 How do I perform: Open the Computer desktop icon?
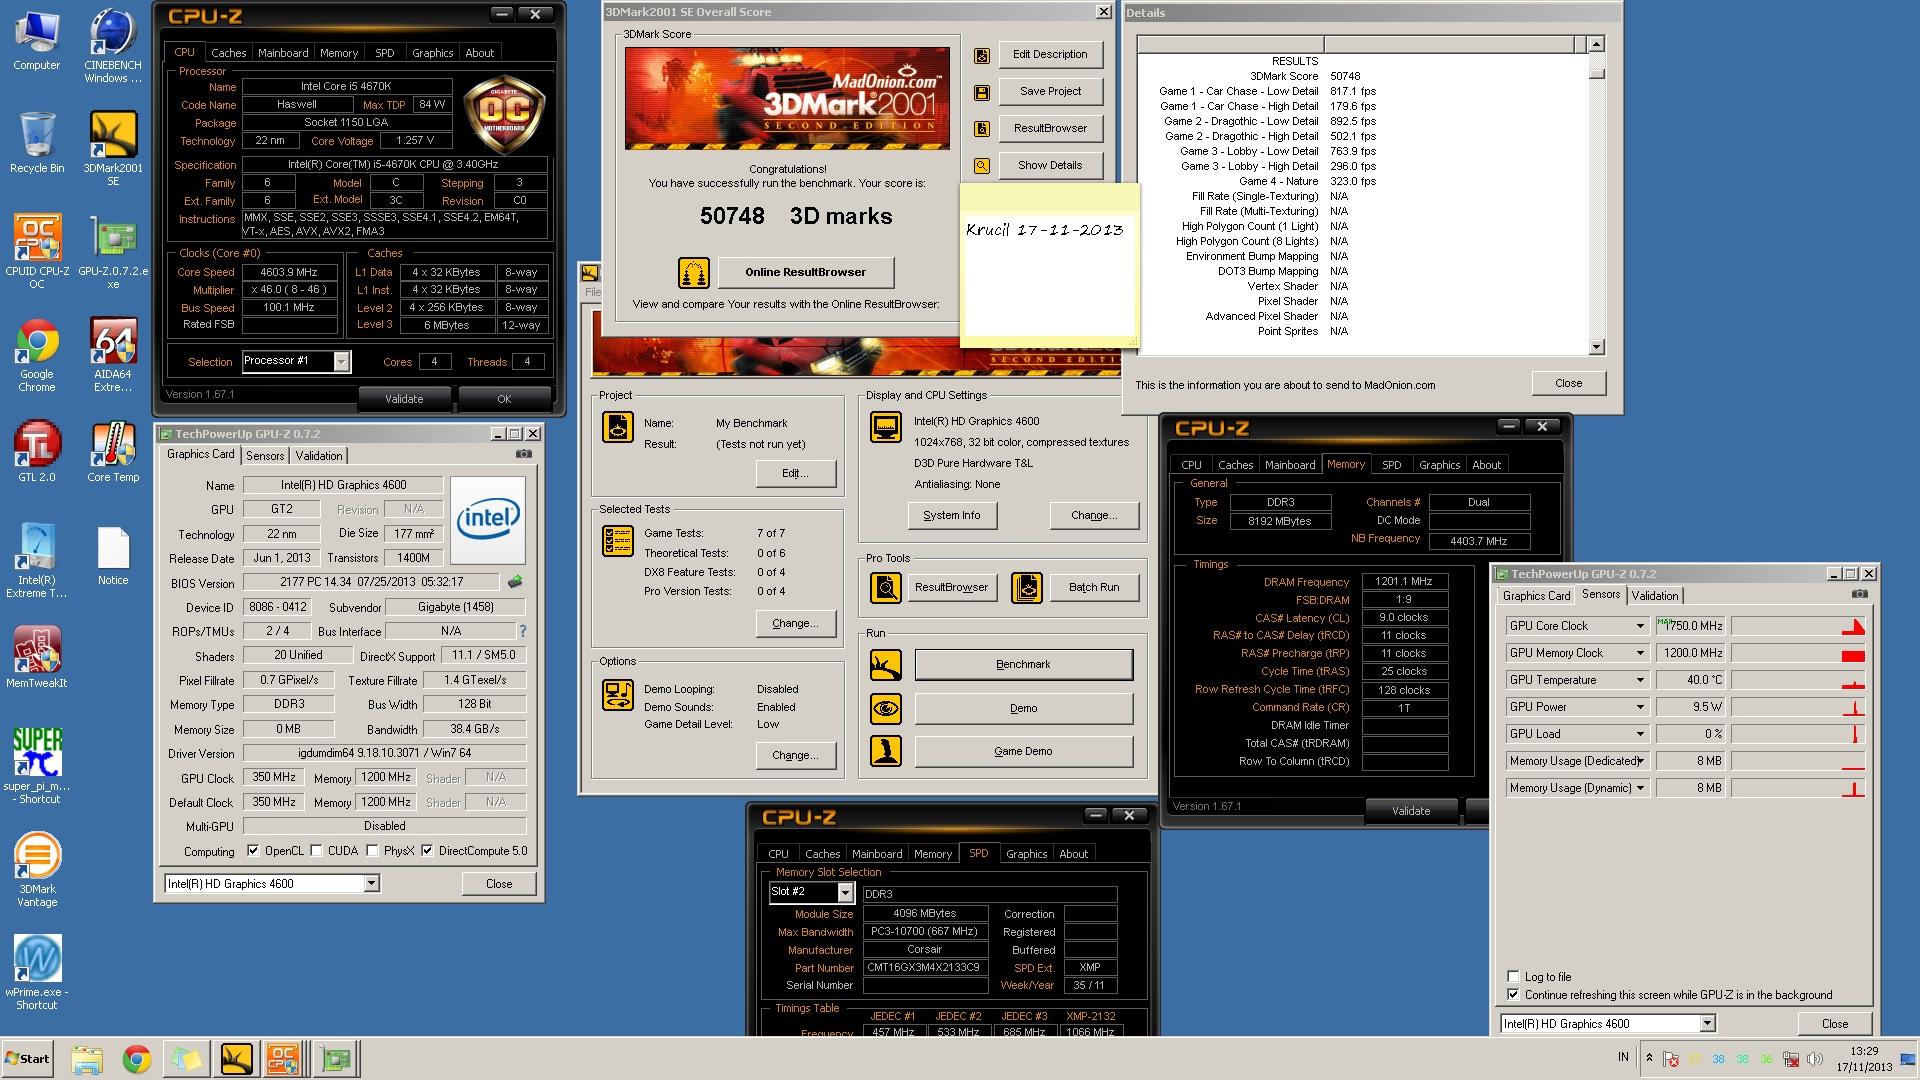pyautogui.click(x=37, y=40)
